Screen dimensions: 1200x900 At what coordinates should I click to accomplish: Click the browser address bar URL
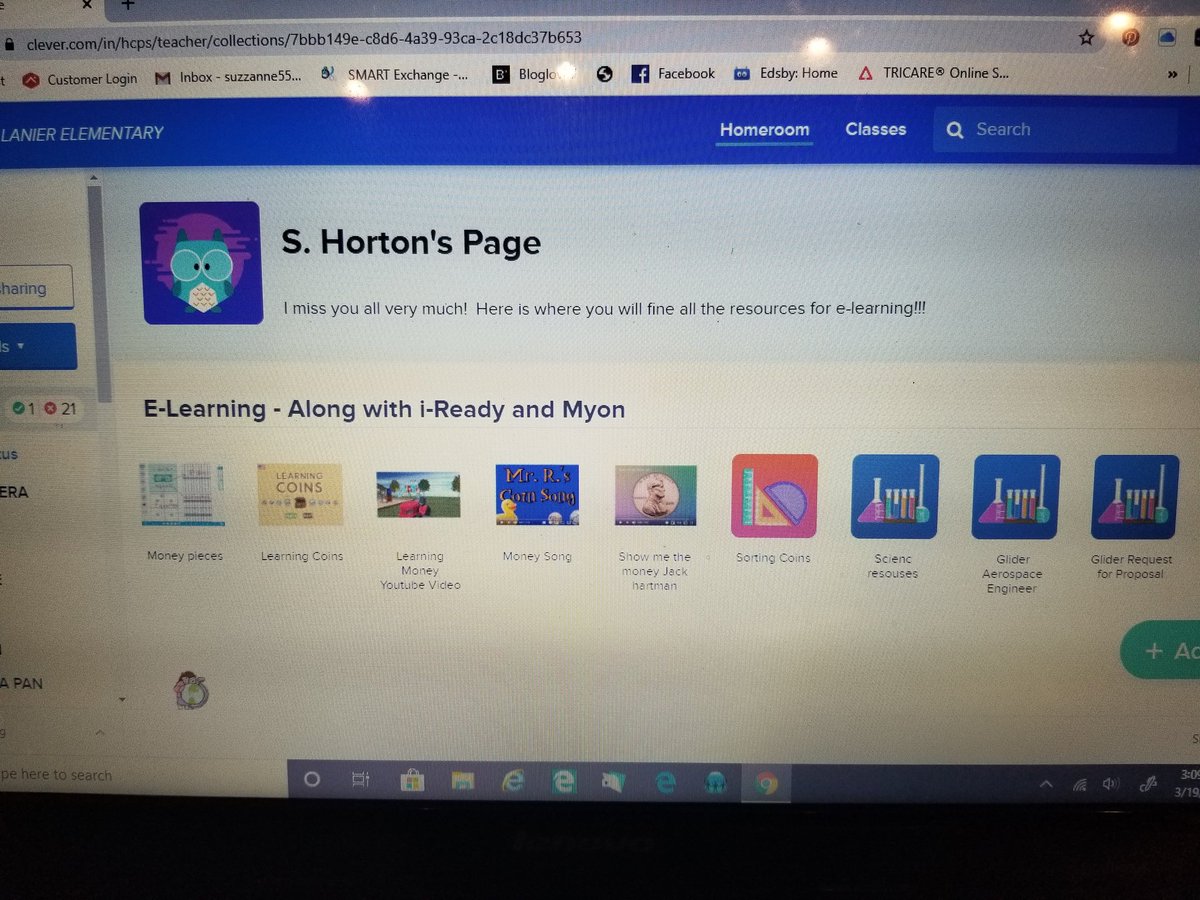(x=303, y=39)
